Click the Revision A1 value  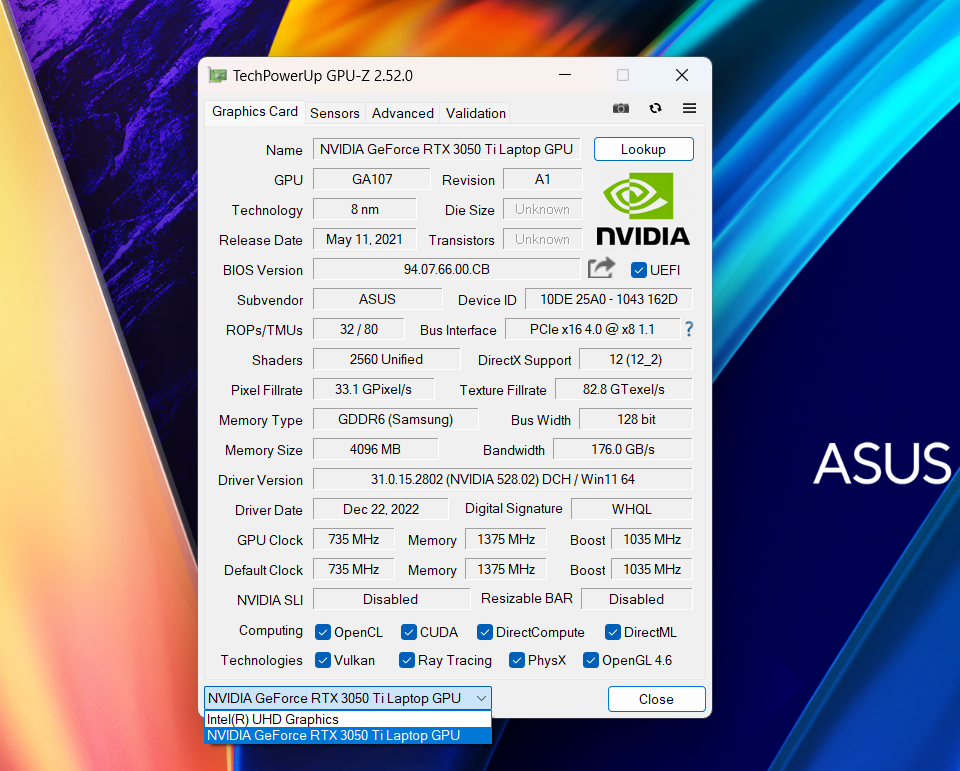[x=542, y=179]
